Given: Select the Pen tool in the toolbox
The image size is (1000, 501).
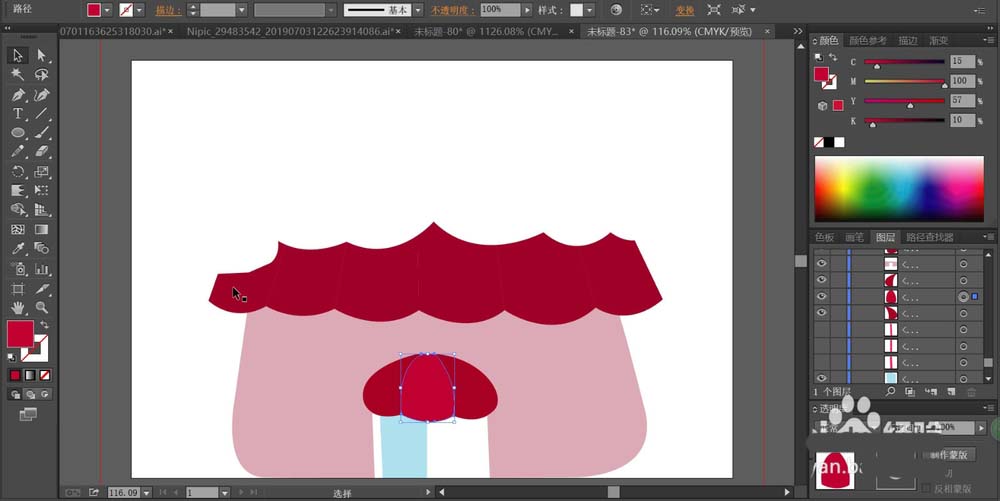Looking at the screenshot, I should [18, 95].
